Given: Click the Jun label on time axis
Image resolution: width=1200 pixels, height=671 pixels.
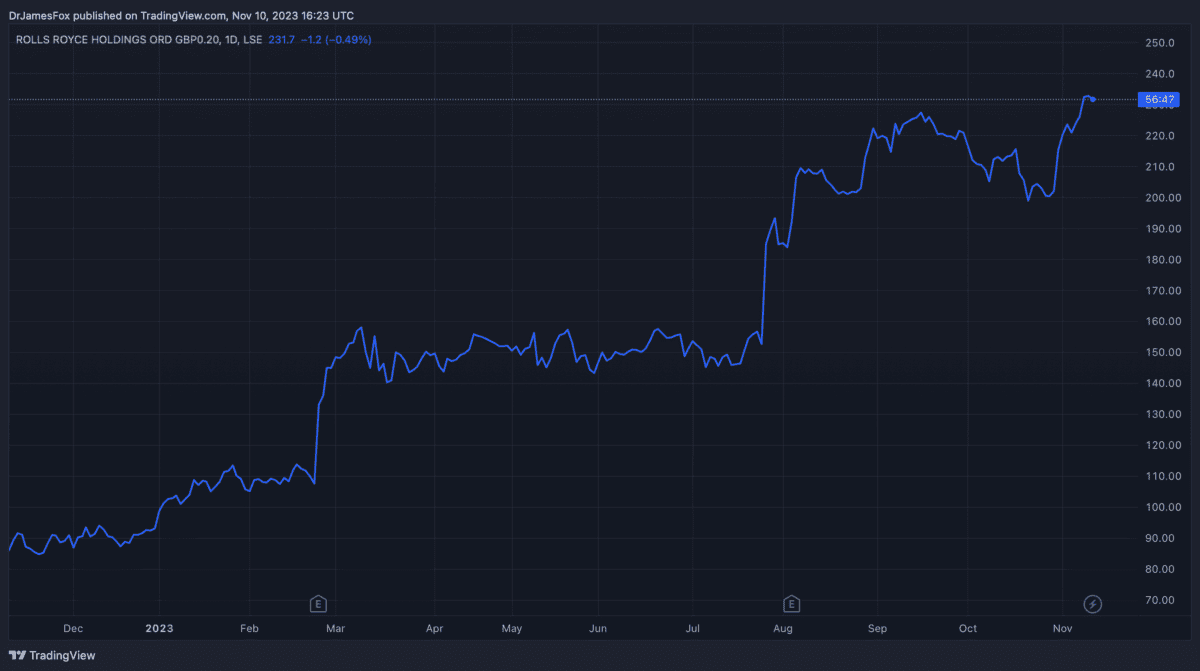Looking at the screenshot, I should 596,629.
